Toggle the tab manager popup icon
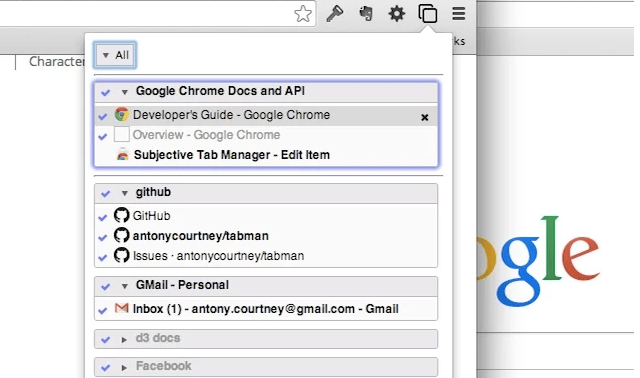 click(x=427, y=14)
